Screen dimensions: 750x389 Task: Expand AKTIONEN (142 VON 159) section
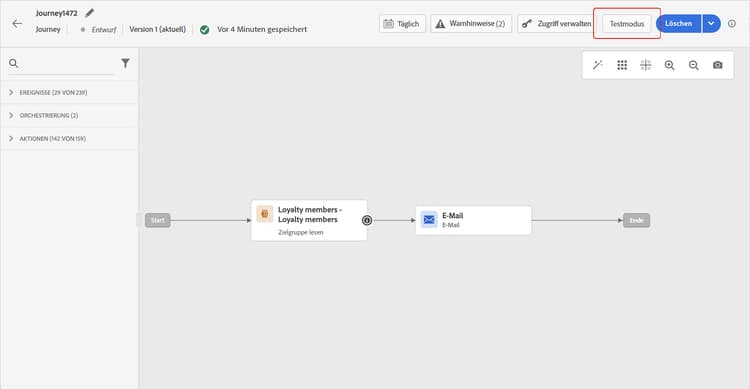pyautogui.click(x=69, y=138)
